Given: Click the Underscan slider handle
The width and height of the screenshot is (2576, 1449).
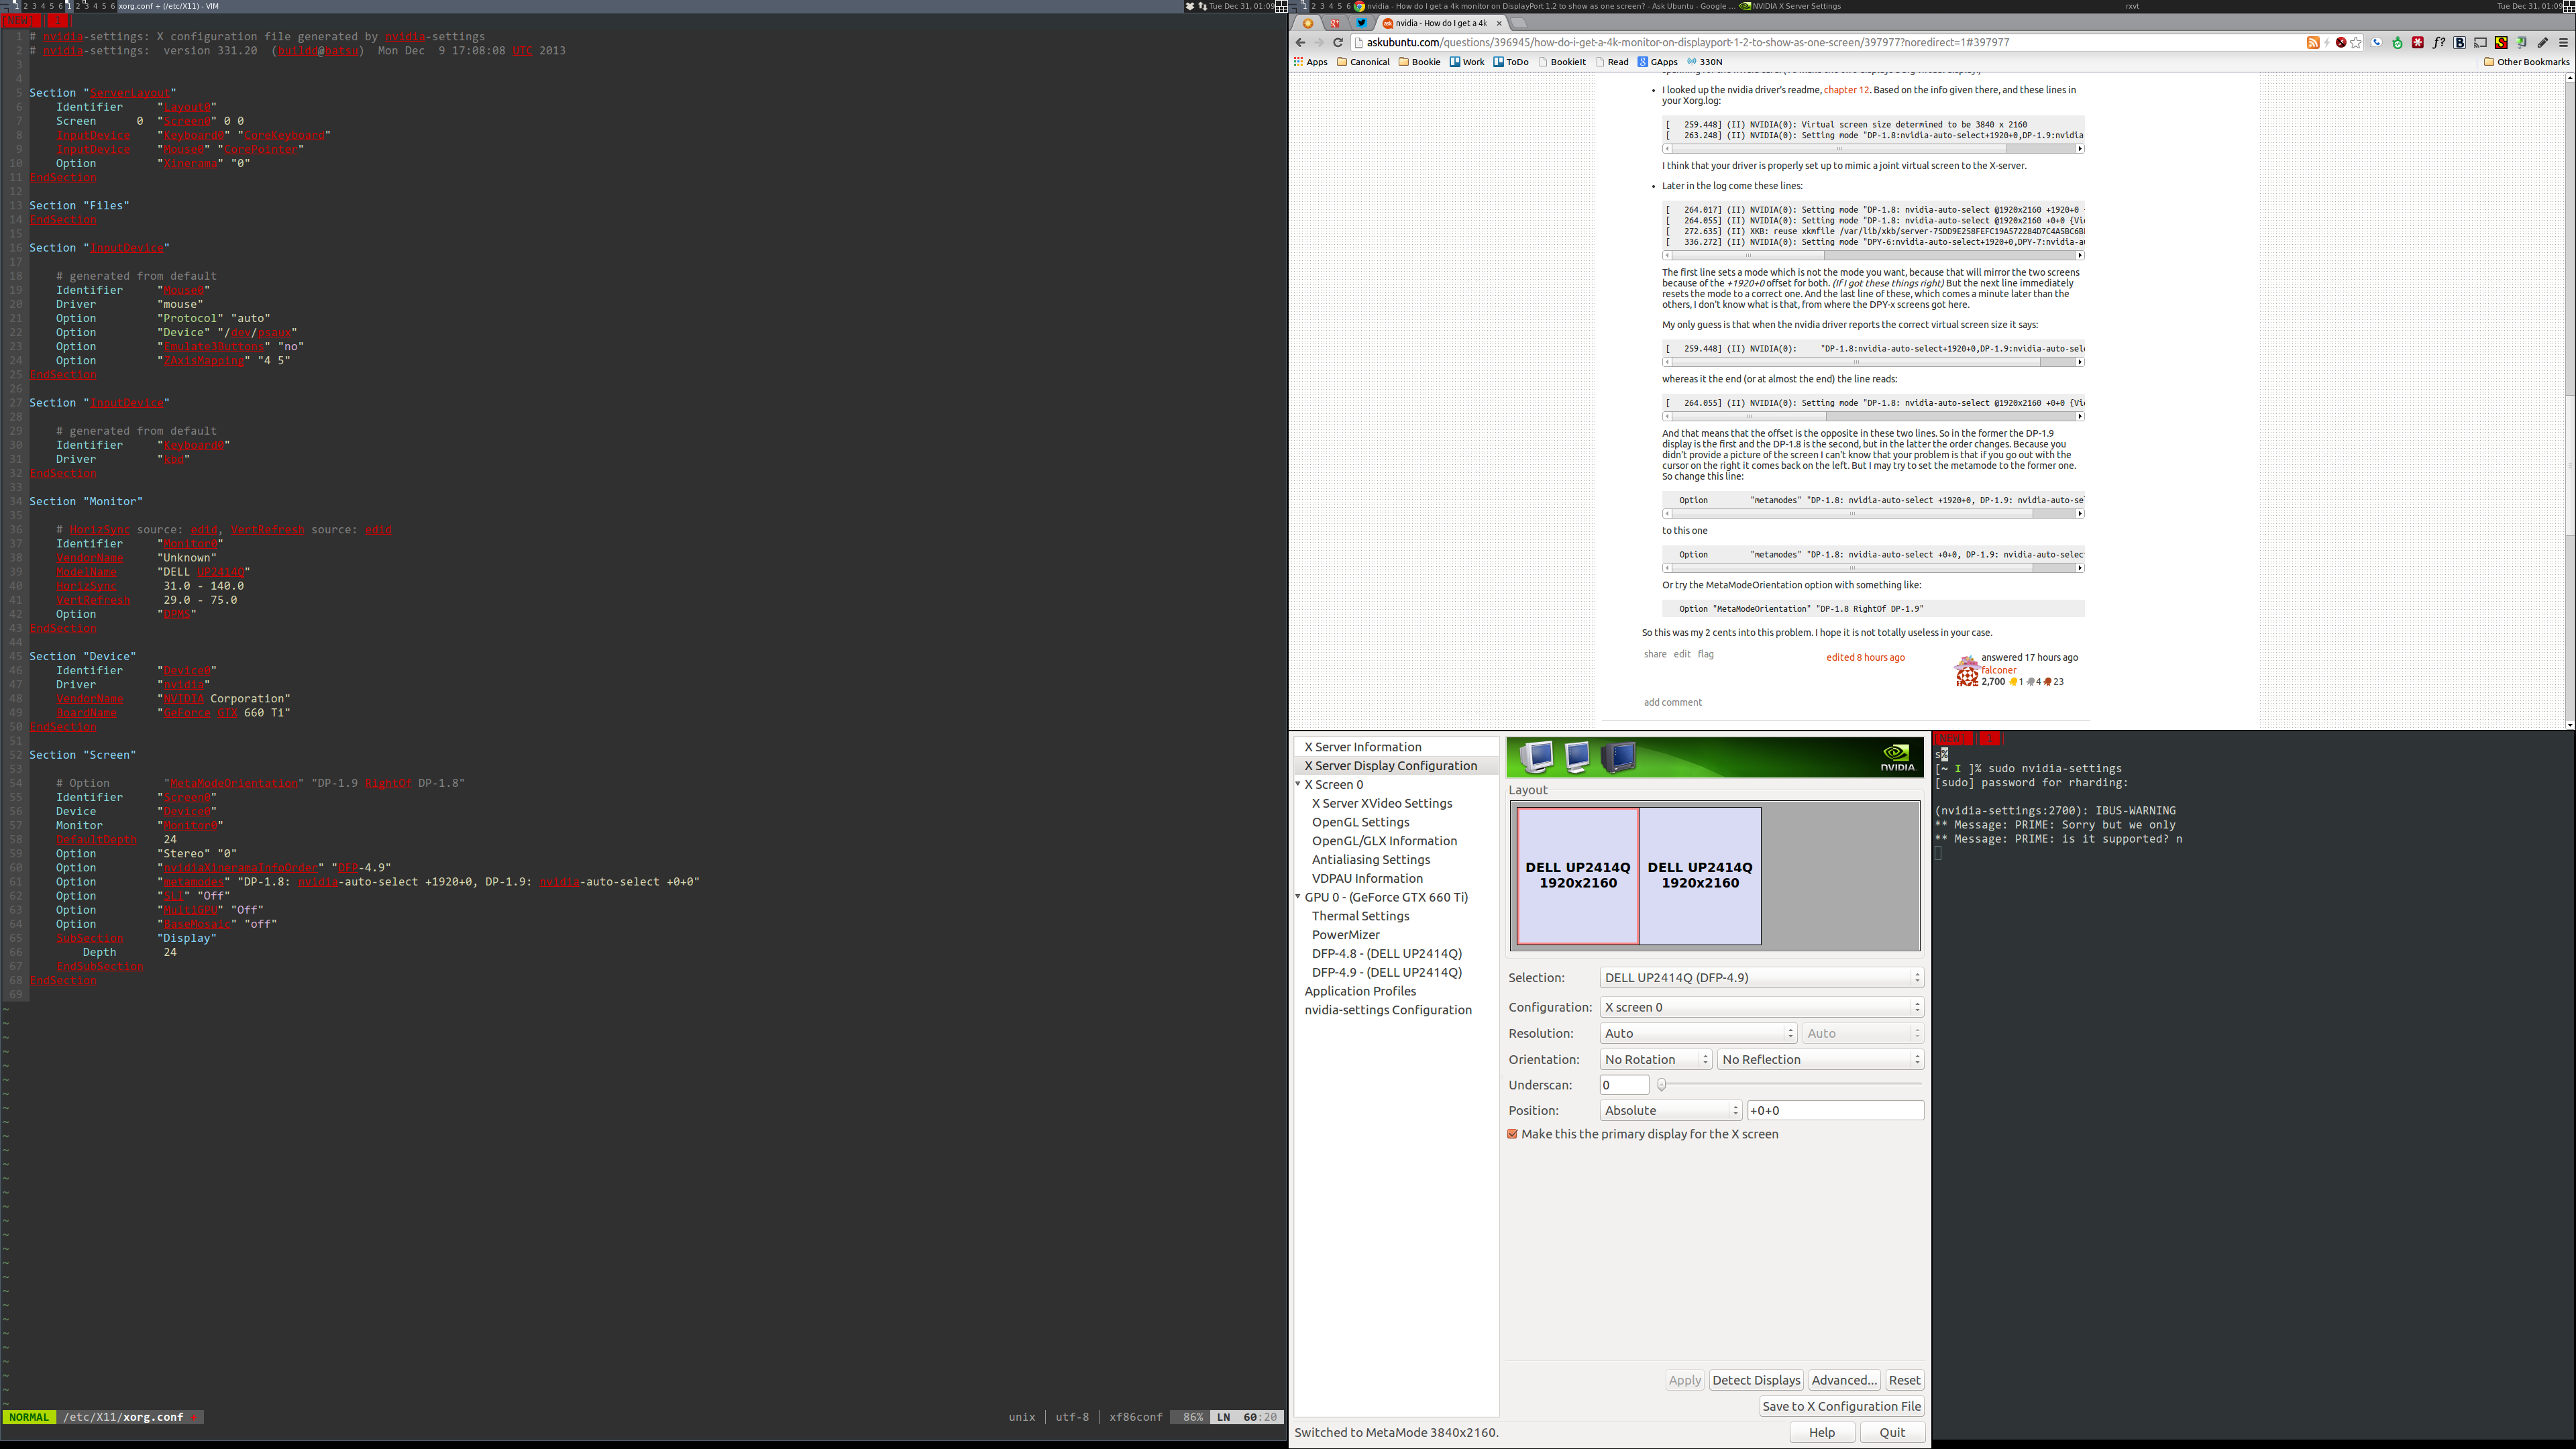Looking at the screenshot, I should coord(1662,1085).
